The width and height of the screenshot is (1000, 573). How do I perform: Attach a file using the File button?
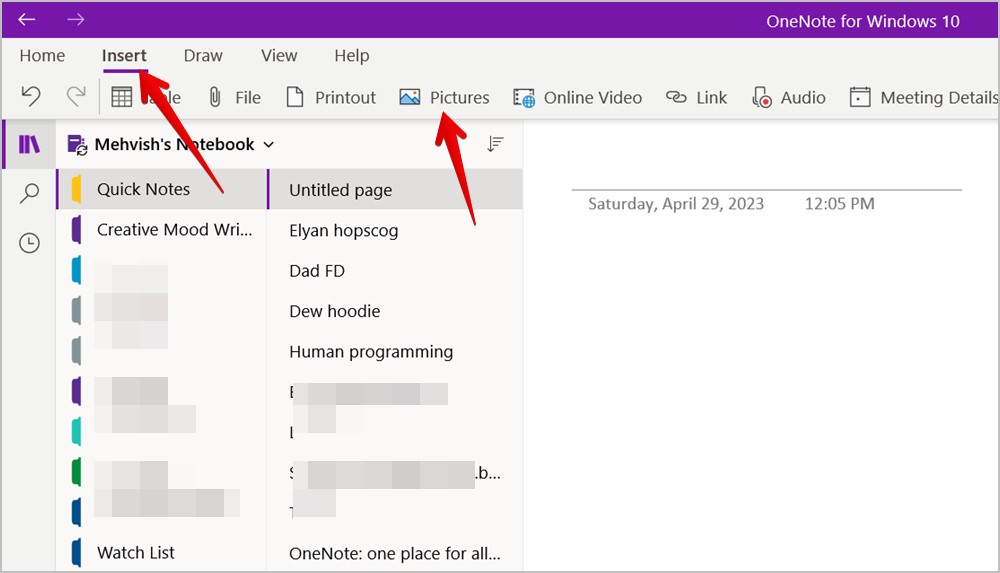234,98
